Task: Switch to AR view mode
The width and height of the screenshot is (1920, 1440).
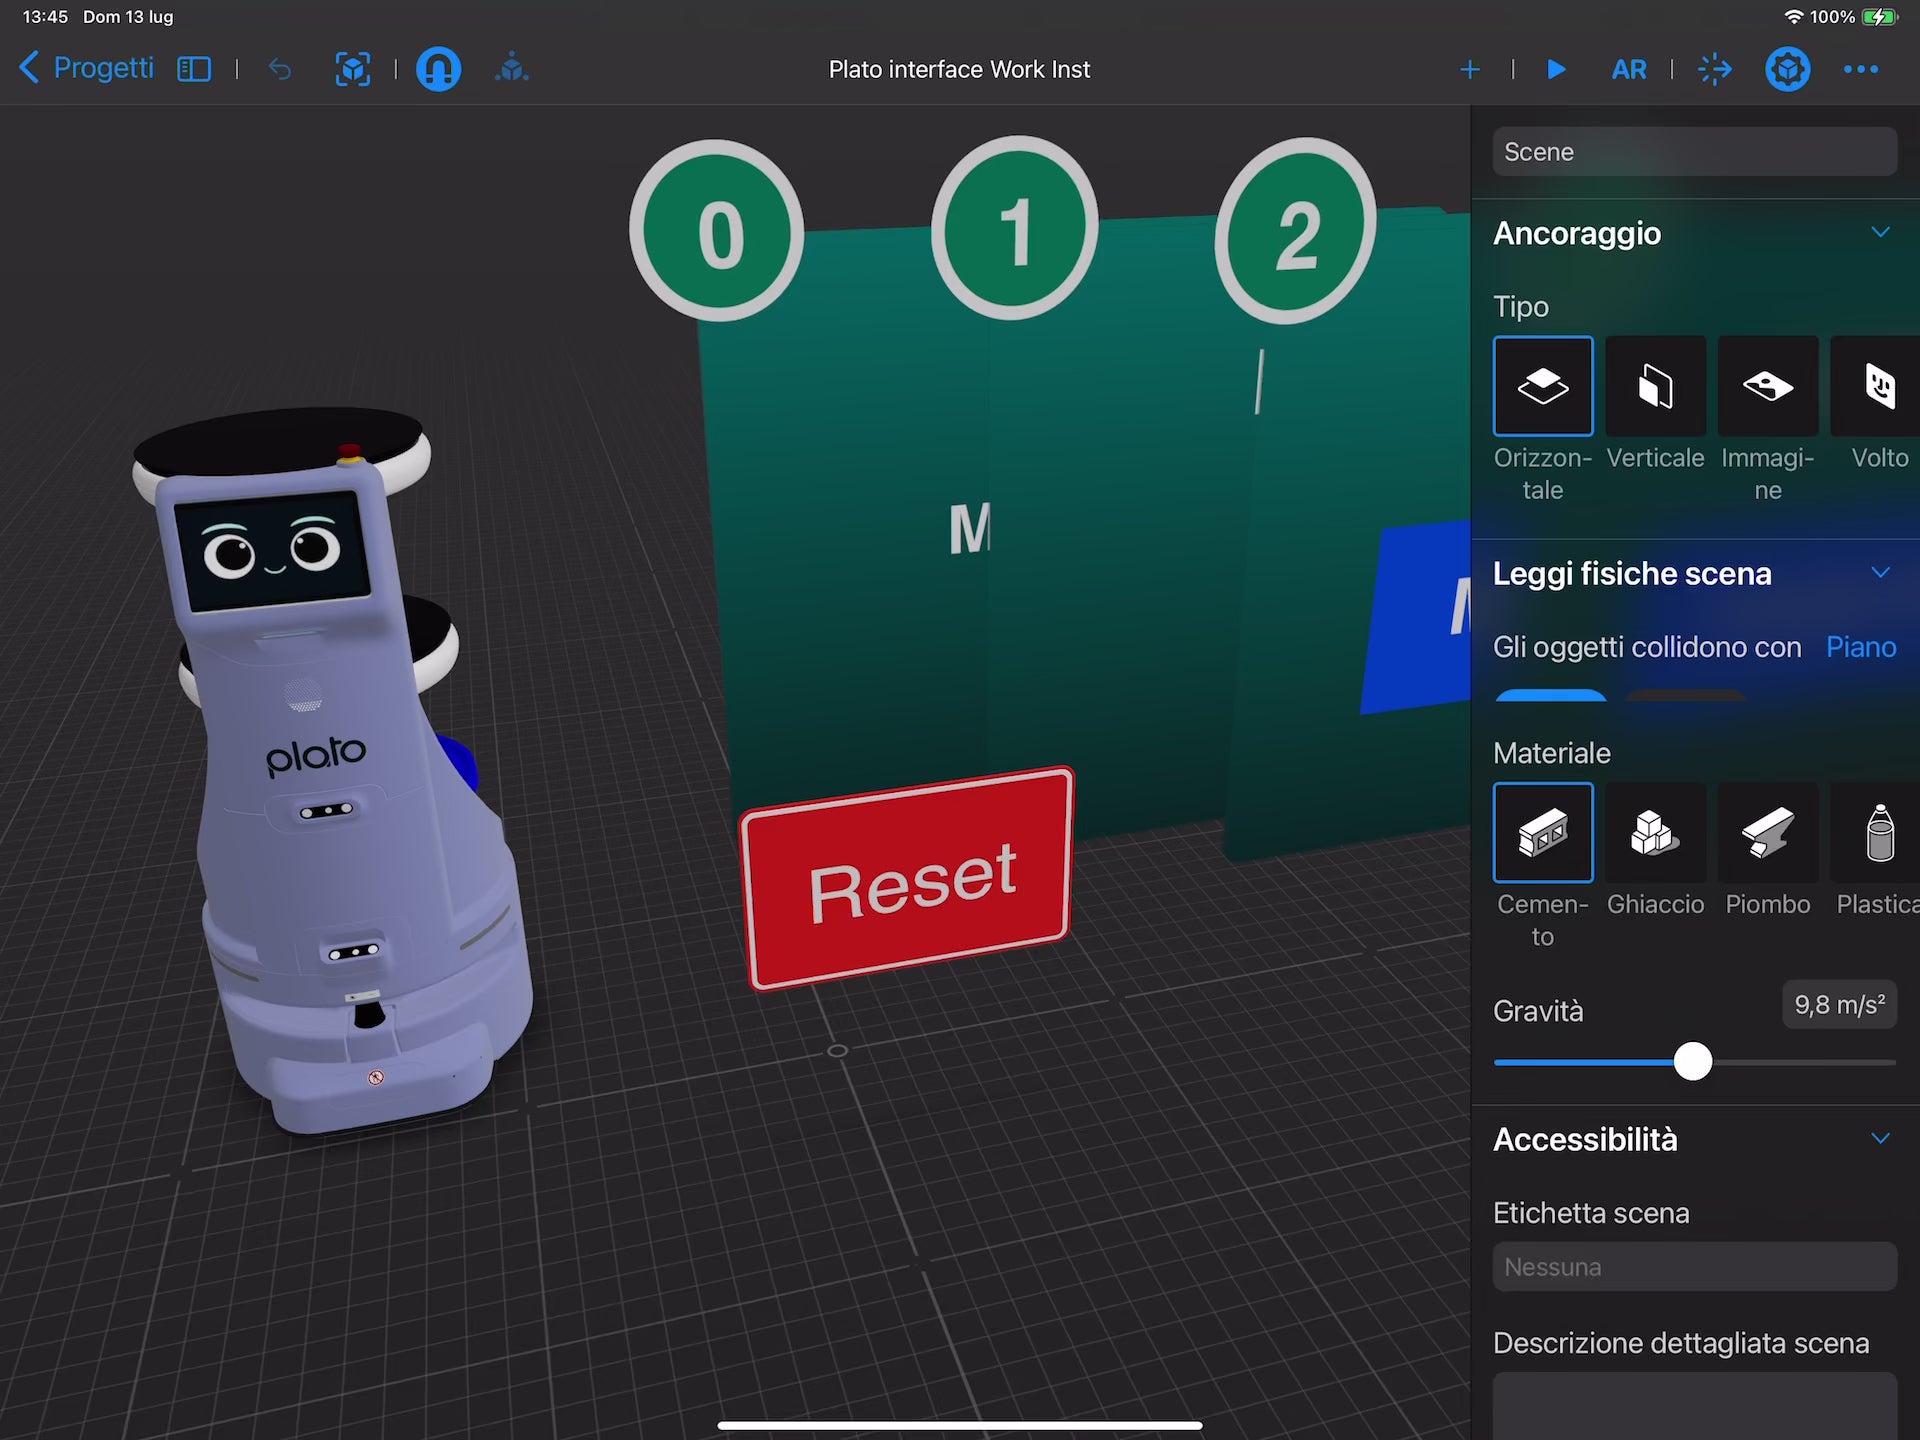Action: 1629,69
